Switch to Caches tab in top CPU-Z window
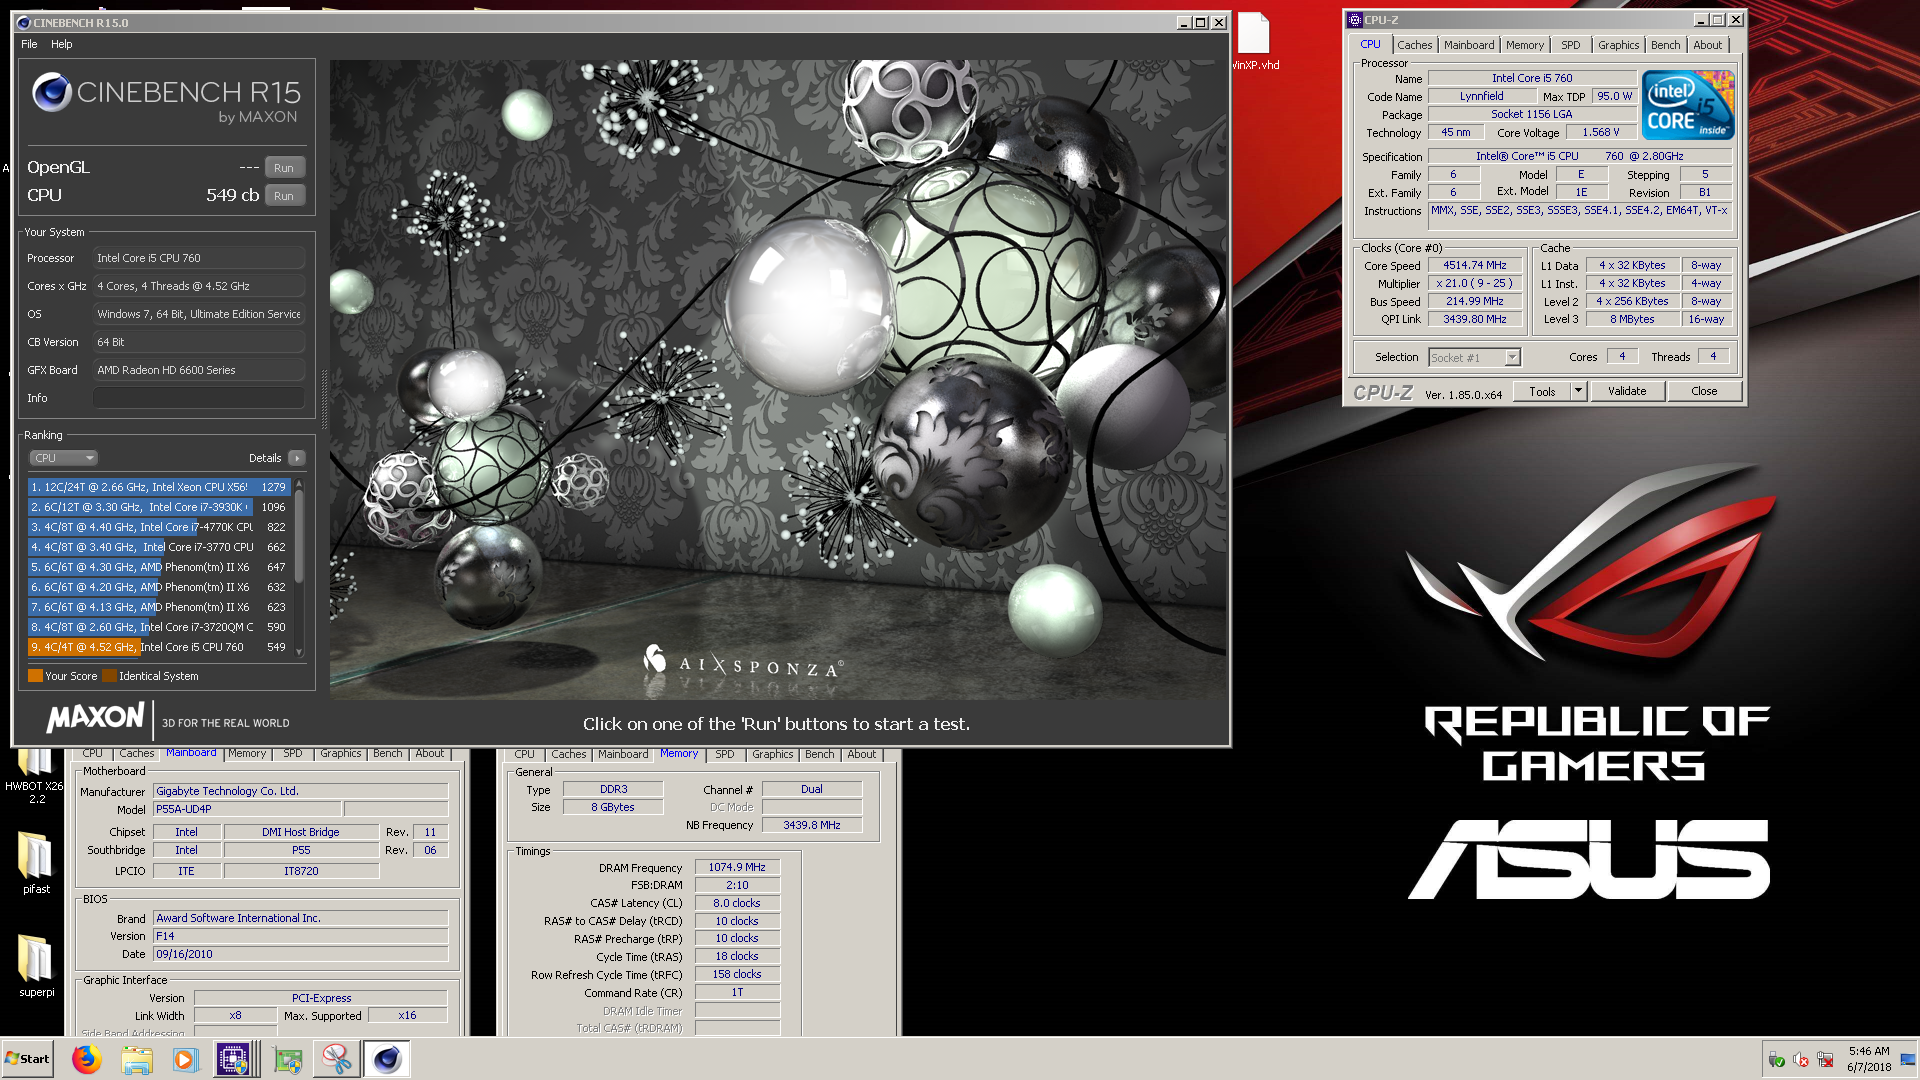 (x=1414, y=45)
